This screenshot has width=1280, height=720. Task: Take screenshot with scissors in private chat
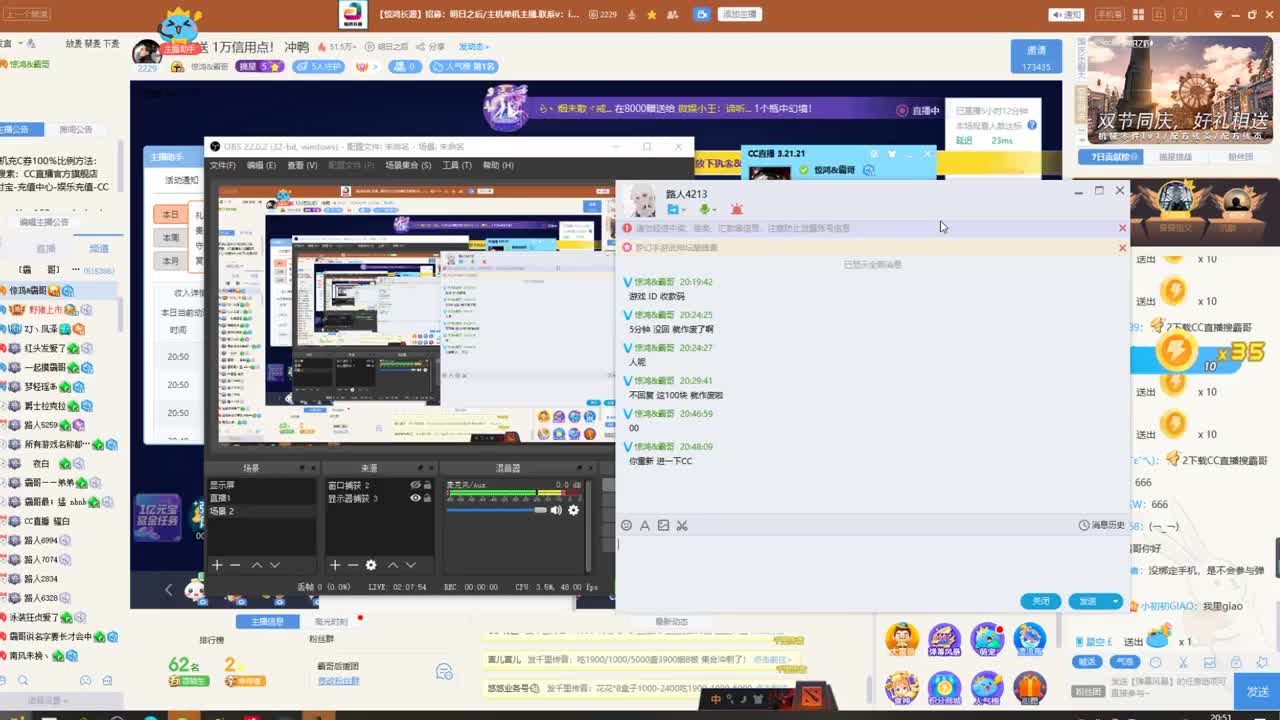[682, 525]
